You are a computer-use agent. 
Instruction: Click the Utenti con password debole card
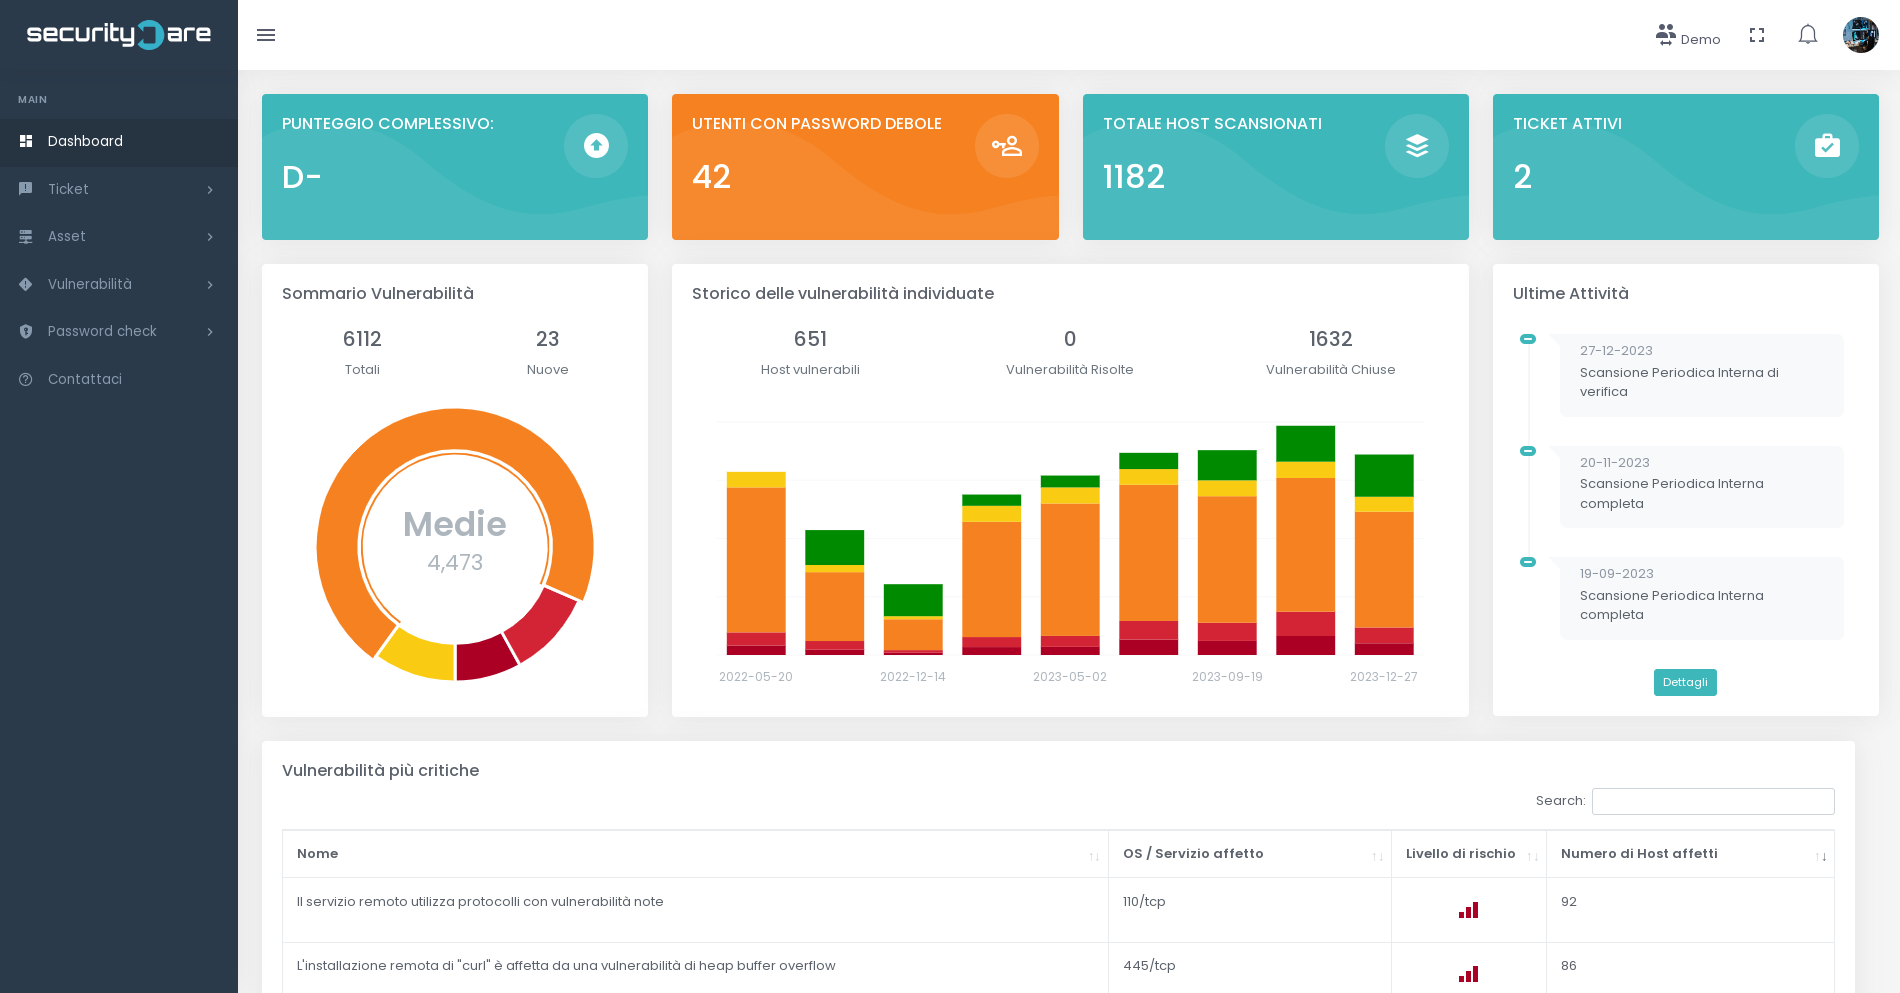[x=865, y=167]
